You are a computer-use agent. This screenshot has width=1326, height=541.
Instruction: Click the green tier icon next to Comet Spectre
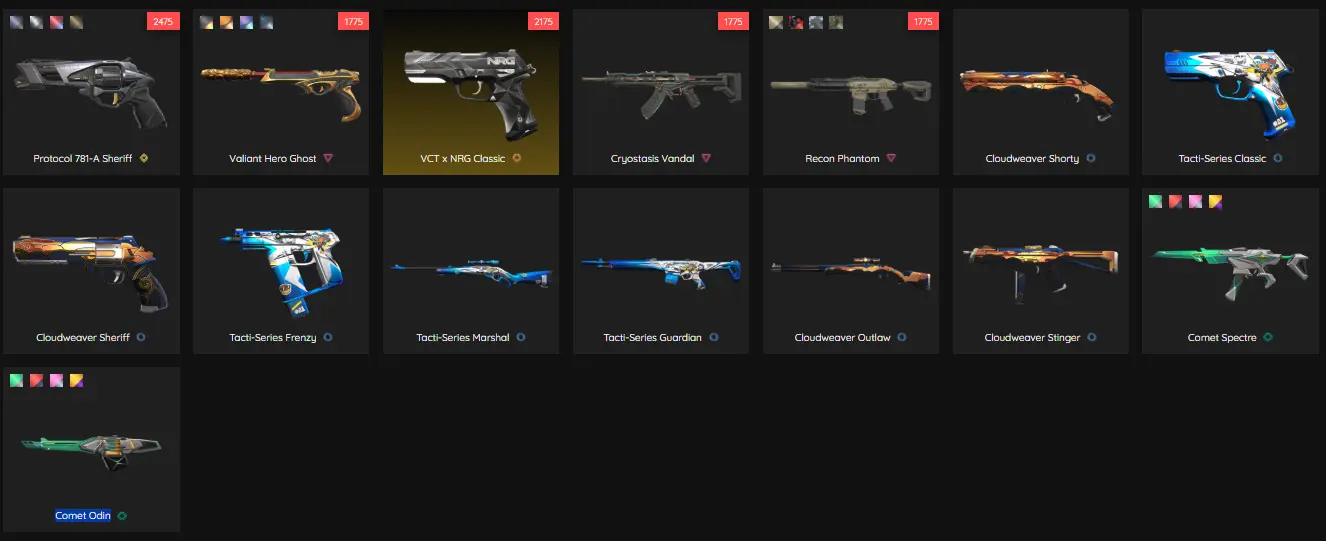point(1269,337)
